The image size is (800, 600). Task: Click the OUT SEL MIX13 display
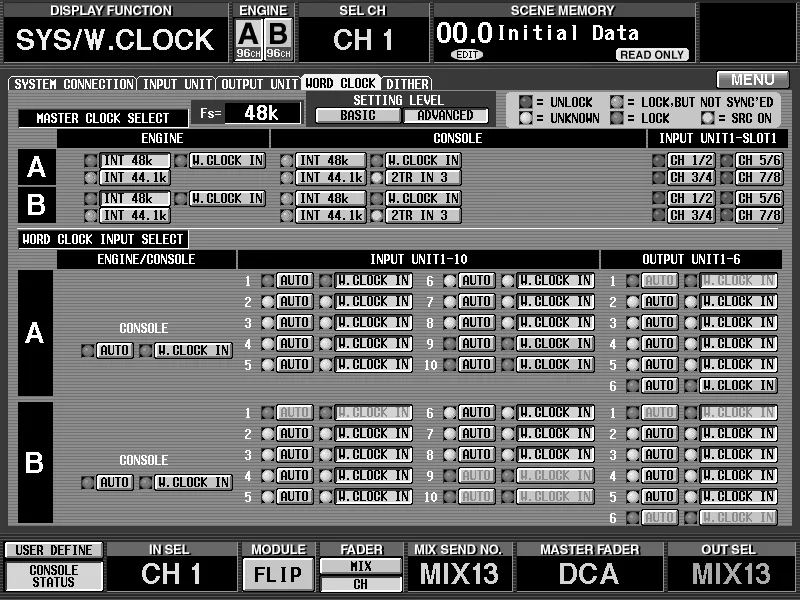(731, 573)
